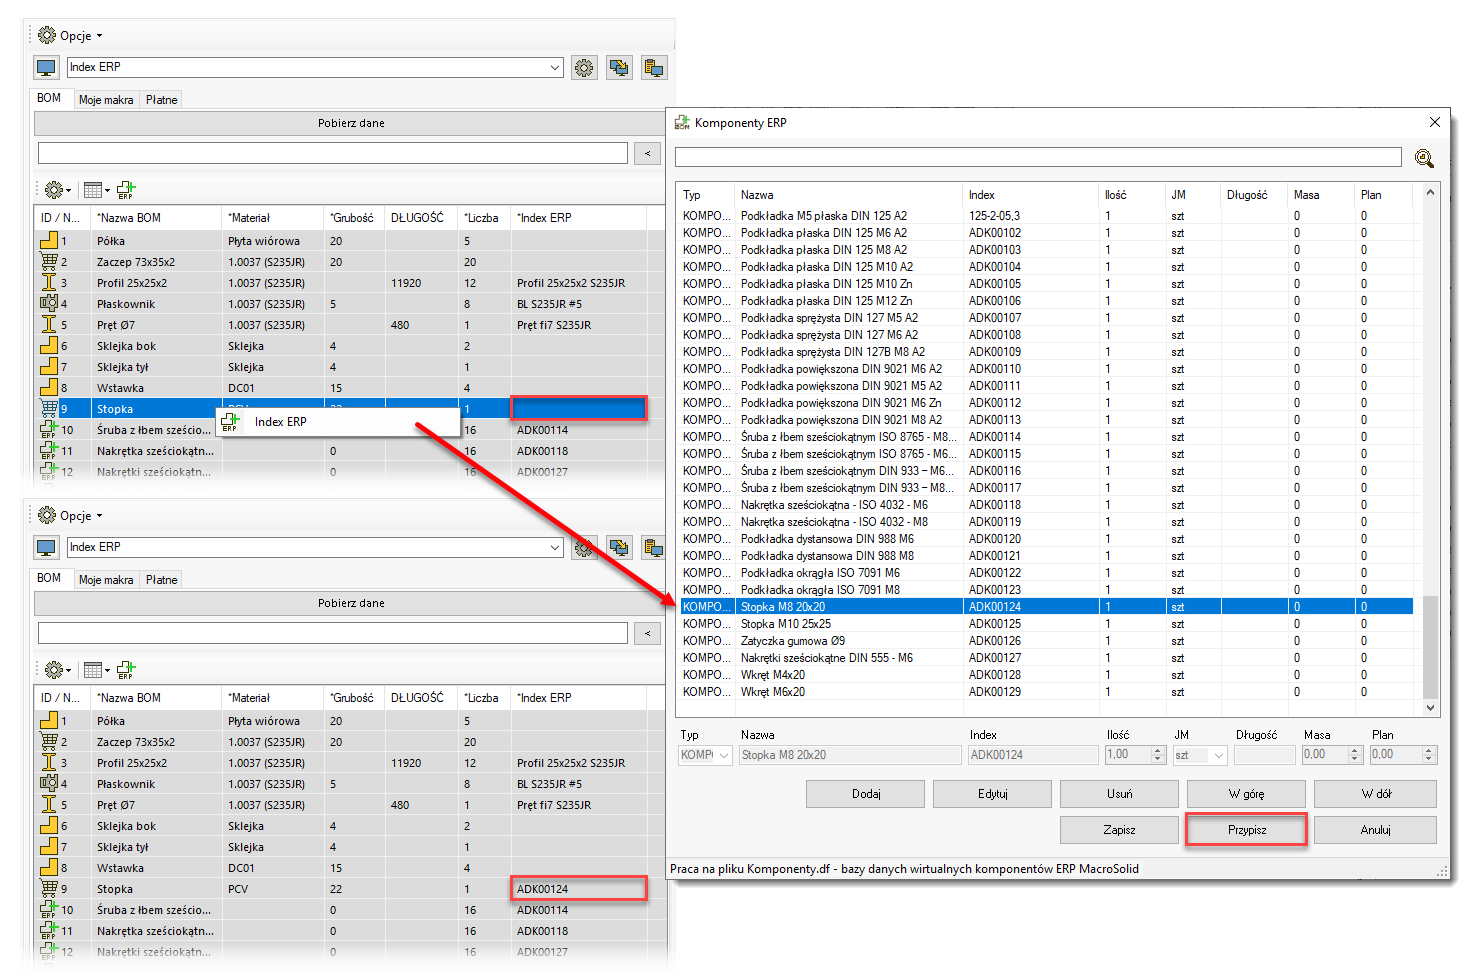
Task: Choose Index ERP from the context menu
Action: (338, 422)
